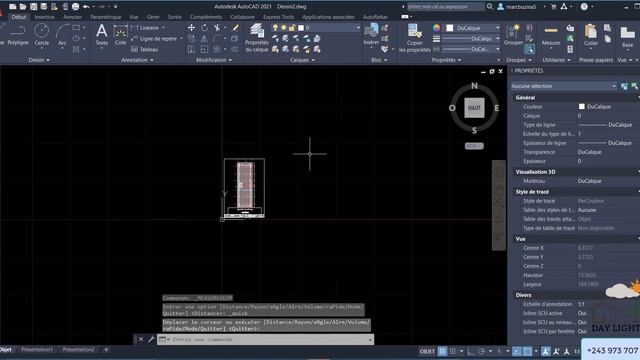Switch to Présentation2 layout tab

tap(78, 350)
